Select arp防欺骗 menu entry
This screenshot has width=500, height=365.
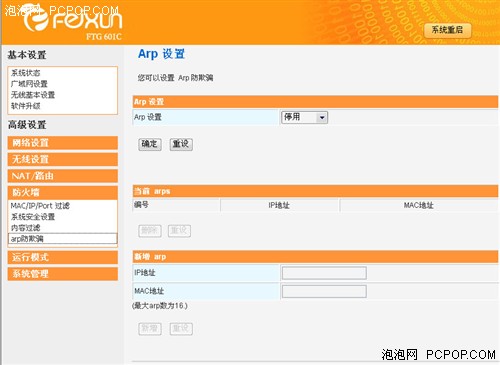pyautogui.click(x=63, y=239)
